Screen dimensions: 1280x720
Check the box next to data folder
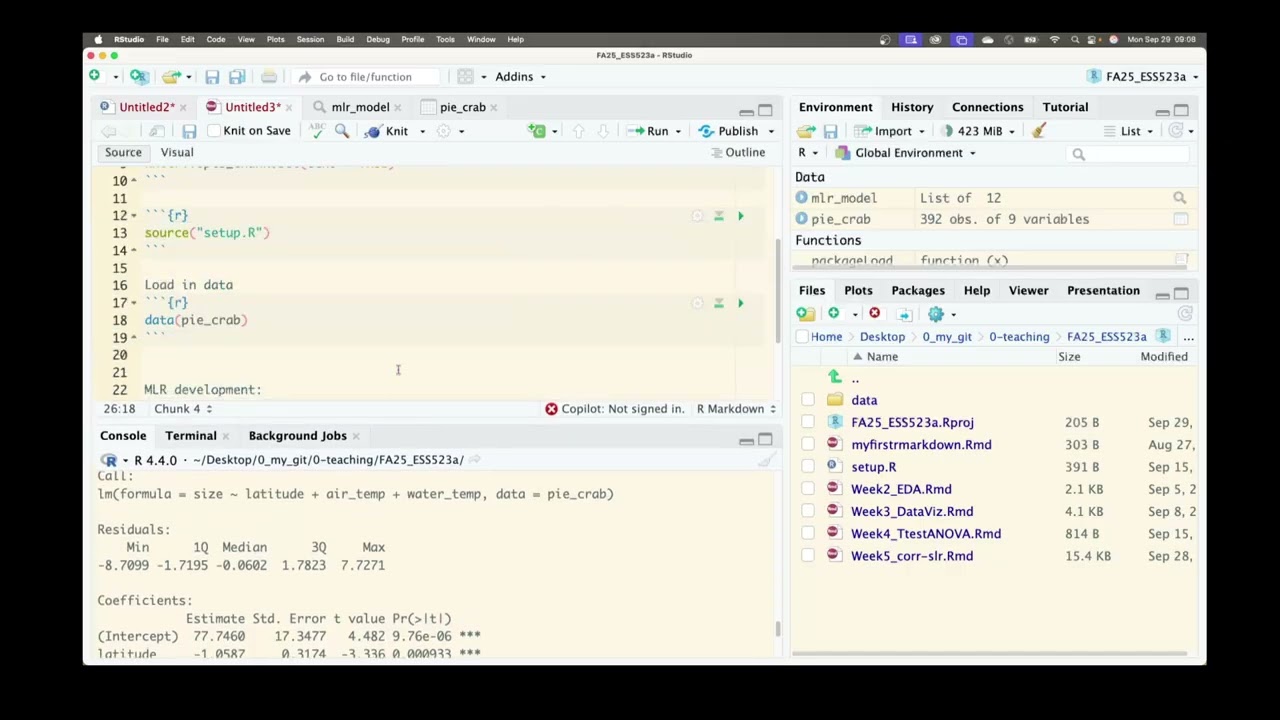click(x=808, y=400)
